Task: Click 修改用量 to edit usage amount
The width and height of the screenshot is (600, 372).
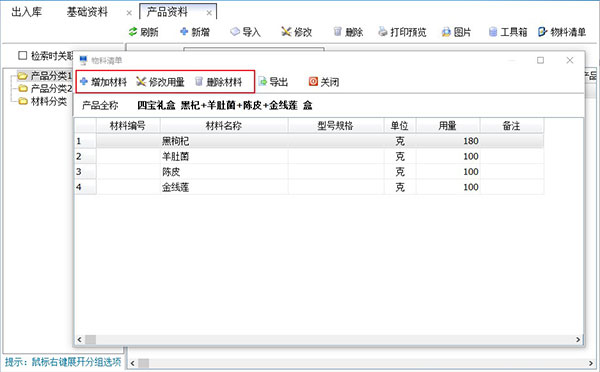Action: coord(160,82)
